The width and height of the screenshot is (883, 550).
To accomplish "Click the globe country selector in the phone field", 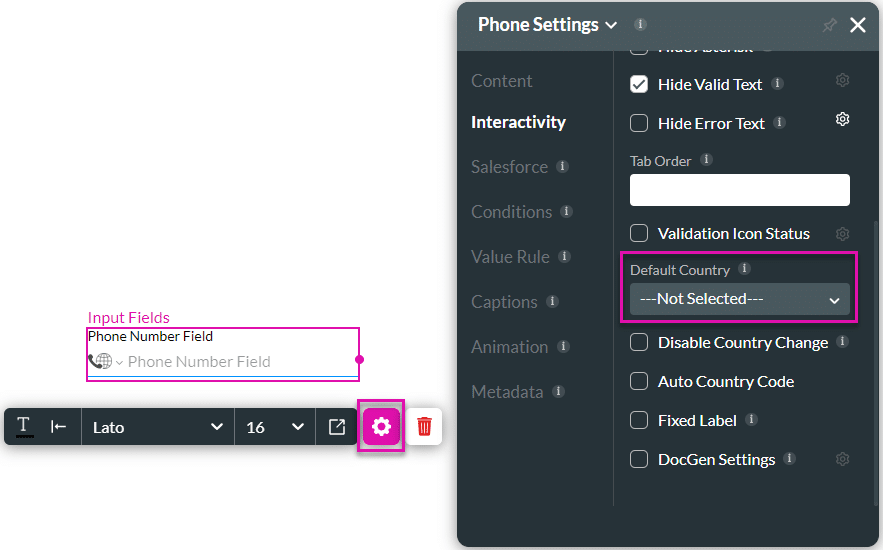I will (x=105, y=361).
